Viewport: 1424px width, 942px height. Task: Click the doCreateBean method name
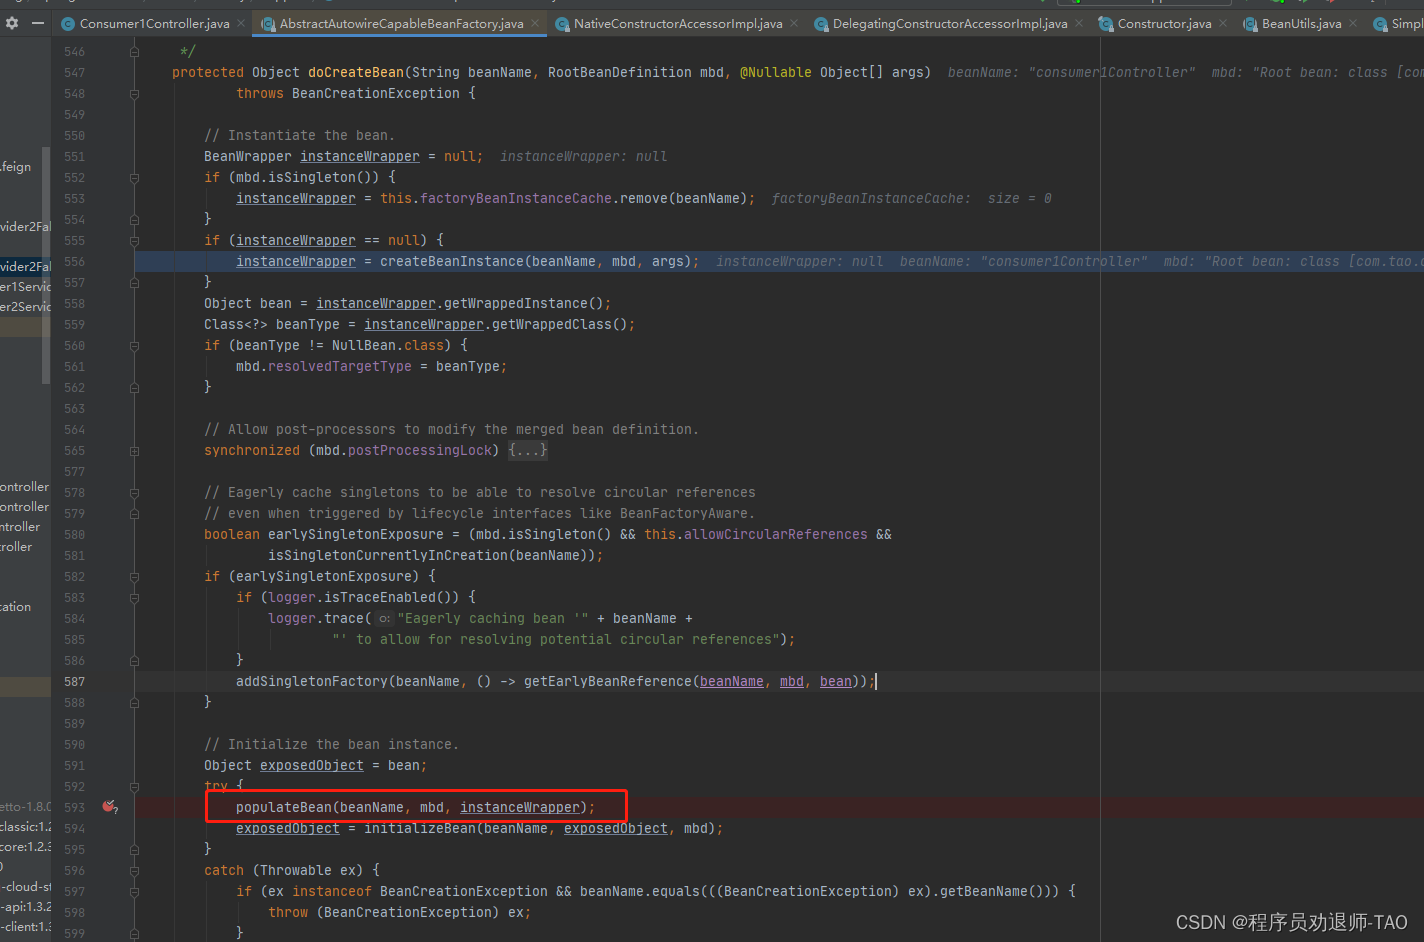356,73
